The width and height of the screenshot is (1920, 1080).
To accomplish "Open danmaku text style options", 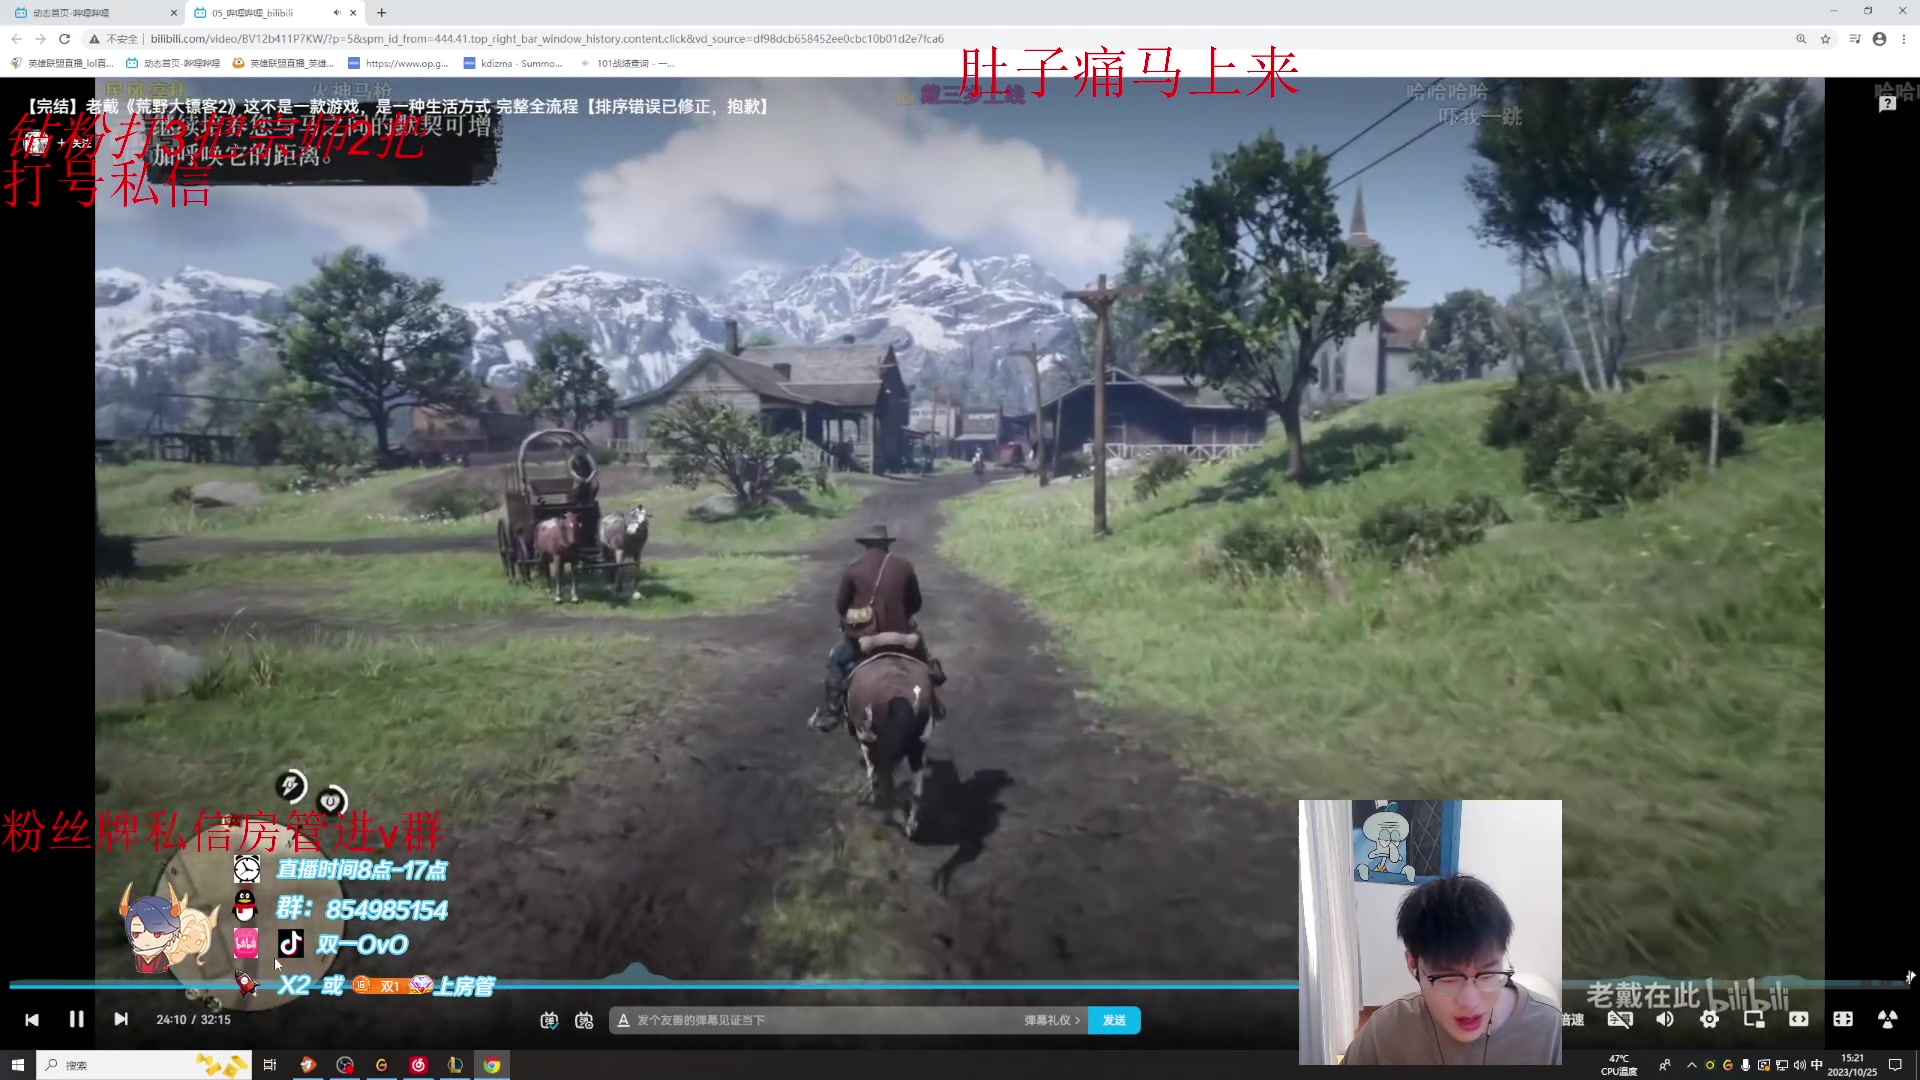I will pyautogui.click(x=623, y=1020).
